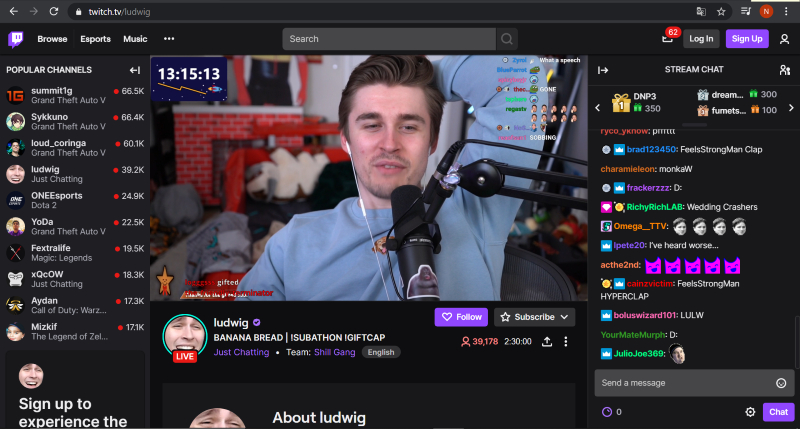Expand the Subscribe dropdown arrow
Screen dimensions: 800x429
click(564, 317)
